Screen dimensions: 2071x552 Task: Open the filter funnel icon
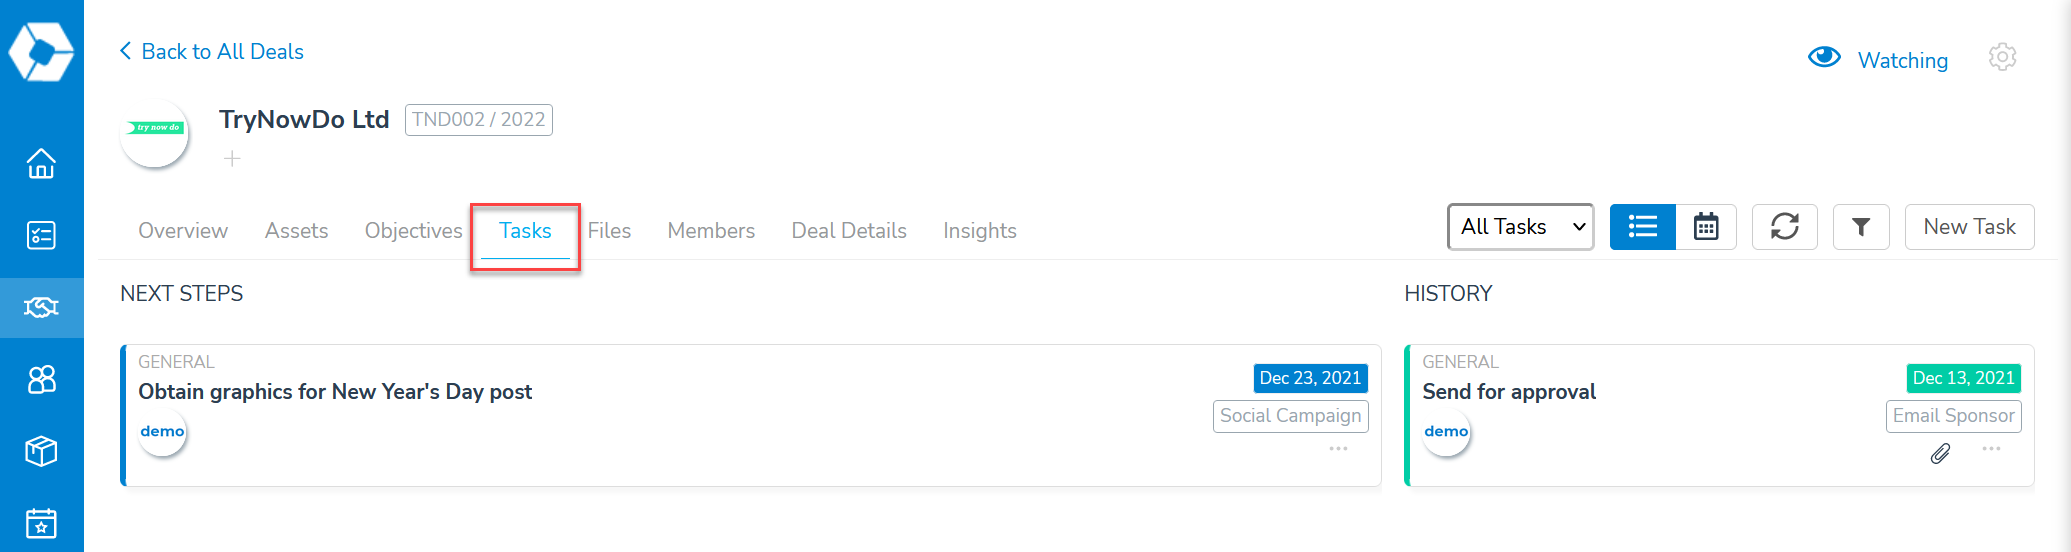click(x=1861, y=227)
